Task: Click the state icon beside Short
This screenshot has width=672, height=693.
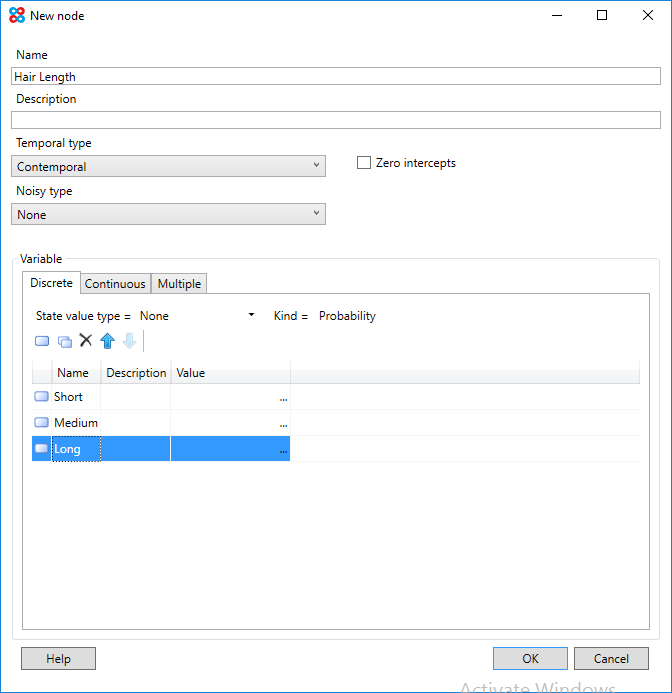Action: 41,397
